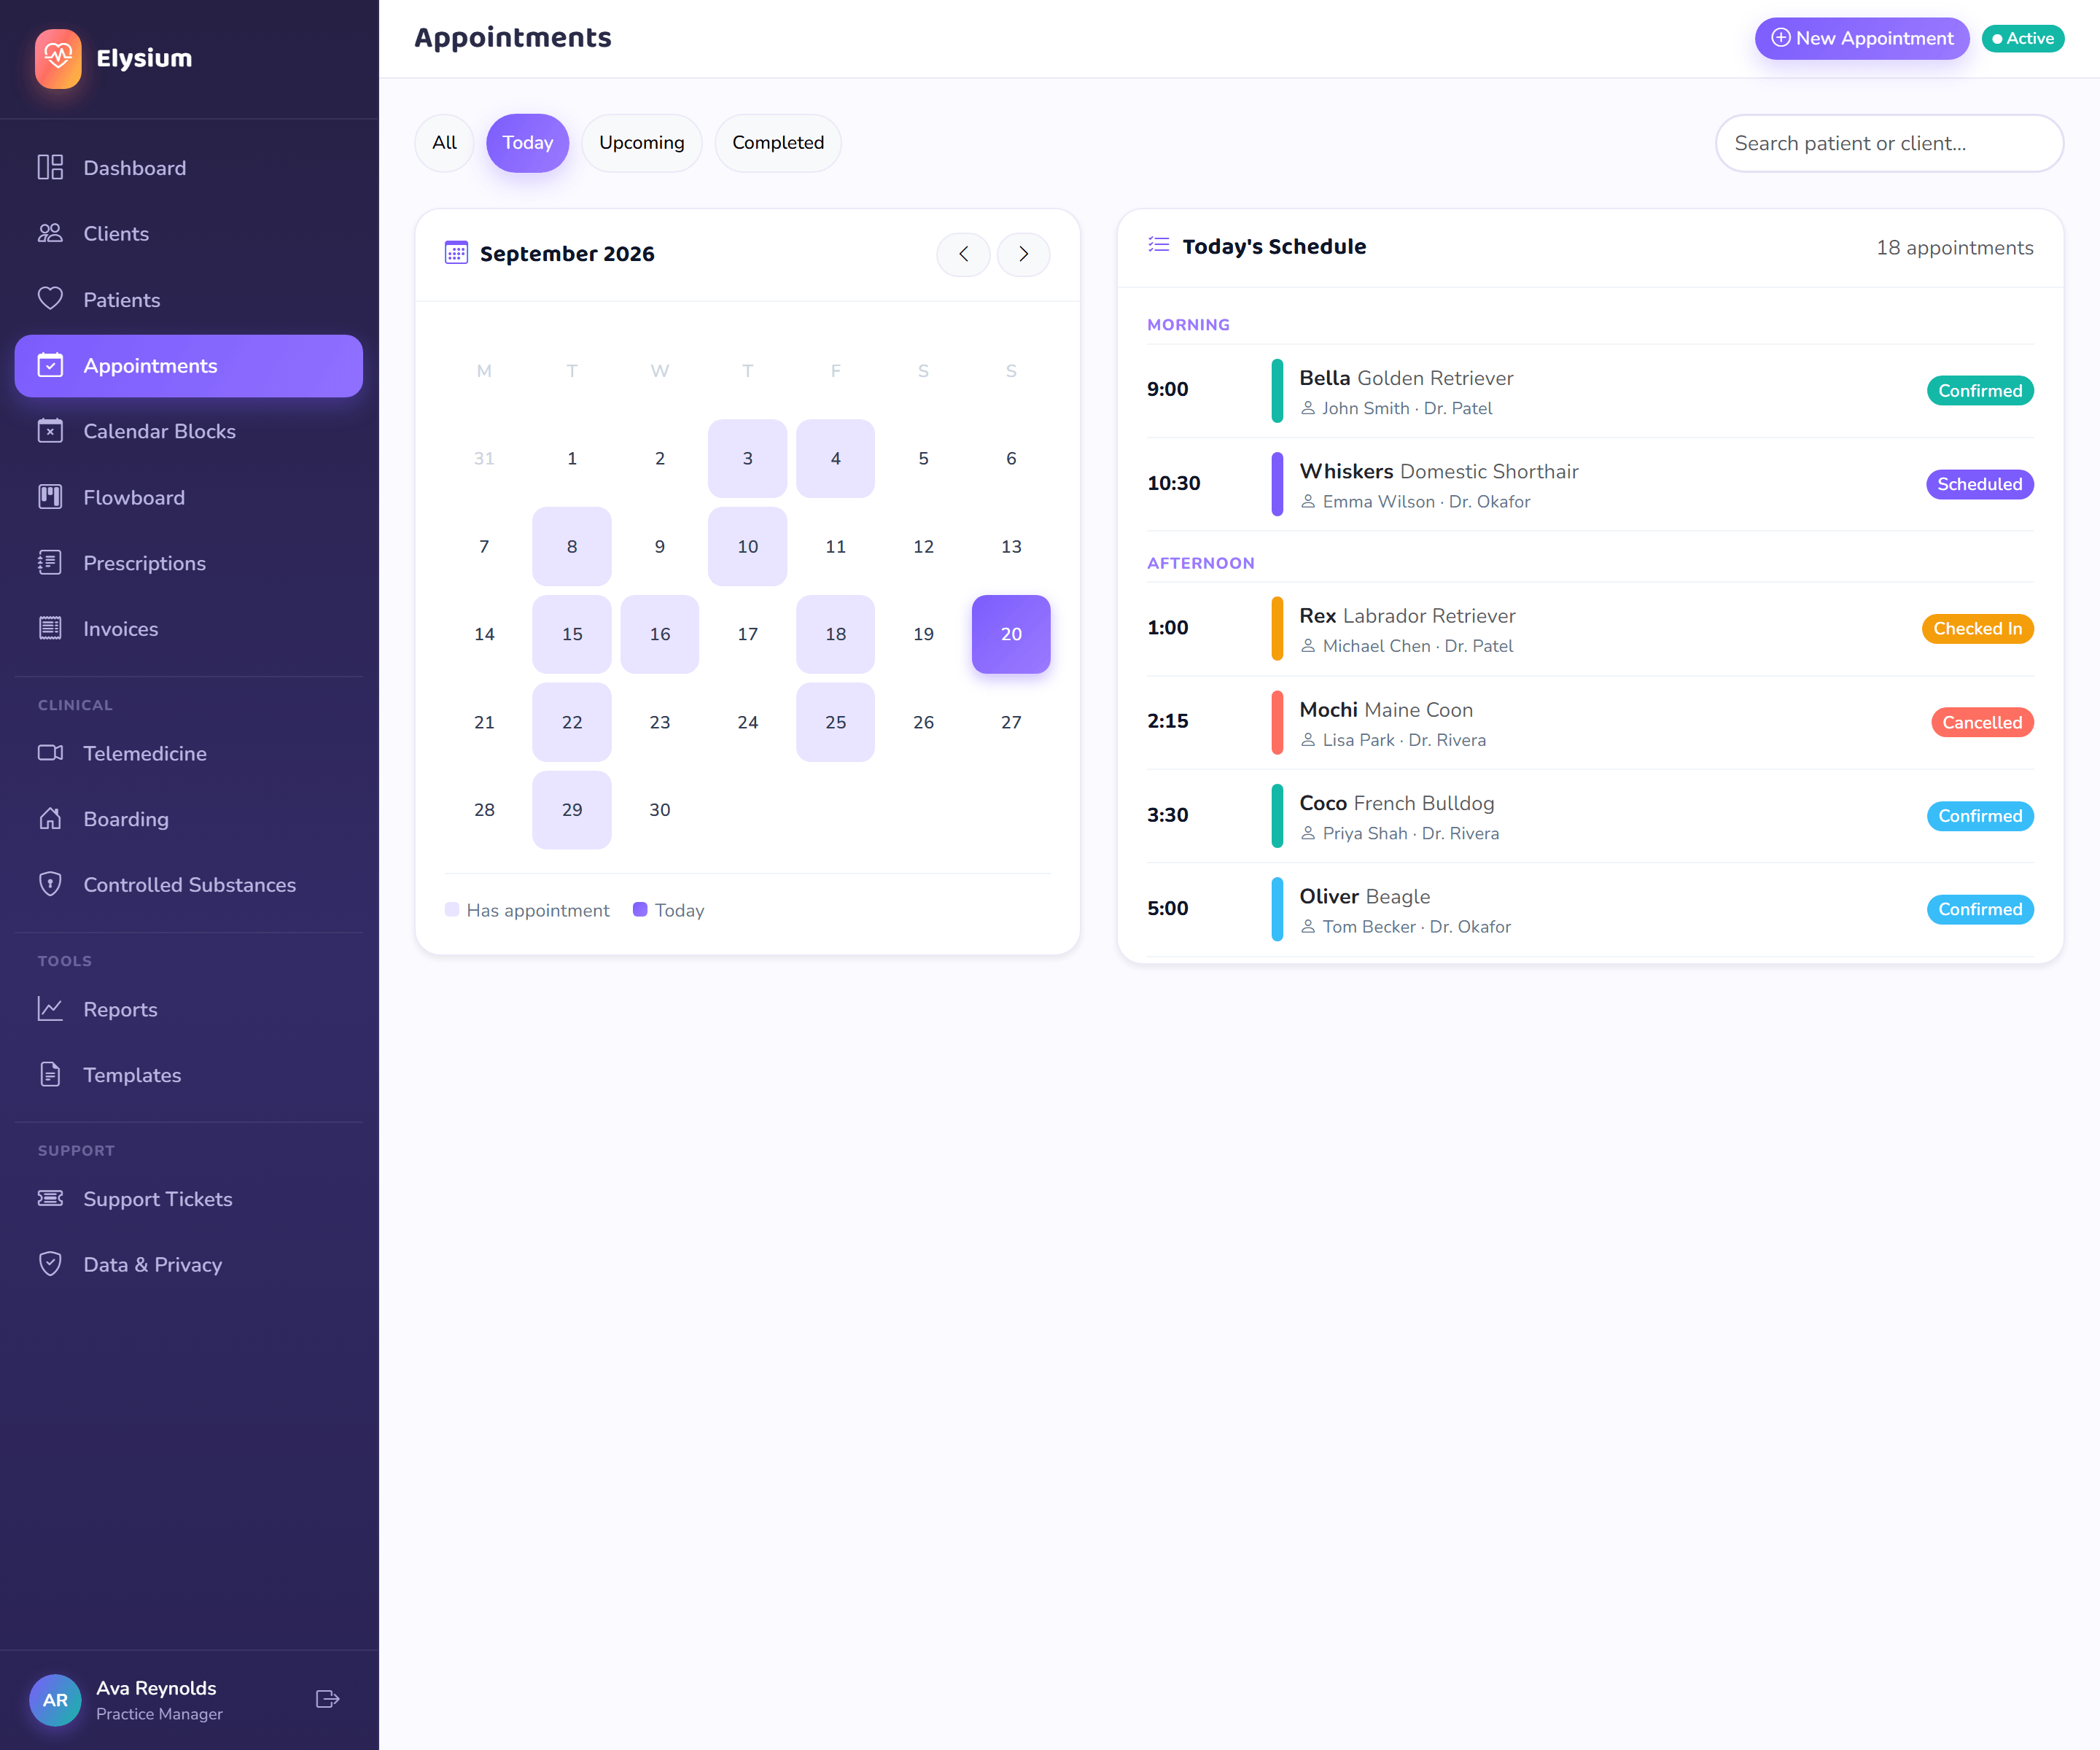The height and width of the screenshot is (1750, 2100).
Task: Open Bella Golden Retriever 9:00 appointment
Action: (x=1590, y=391)
